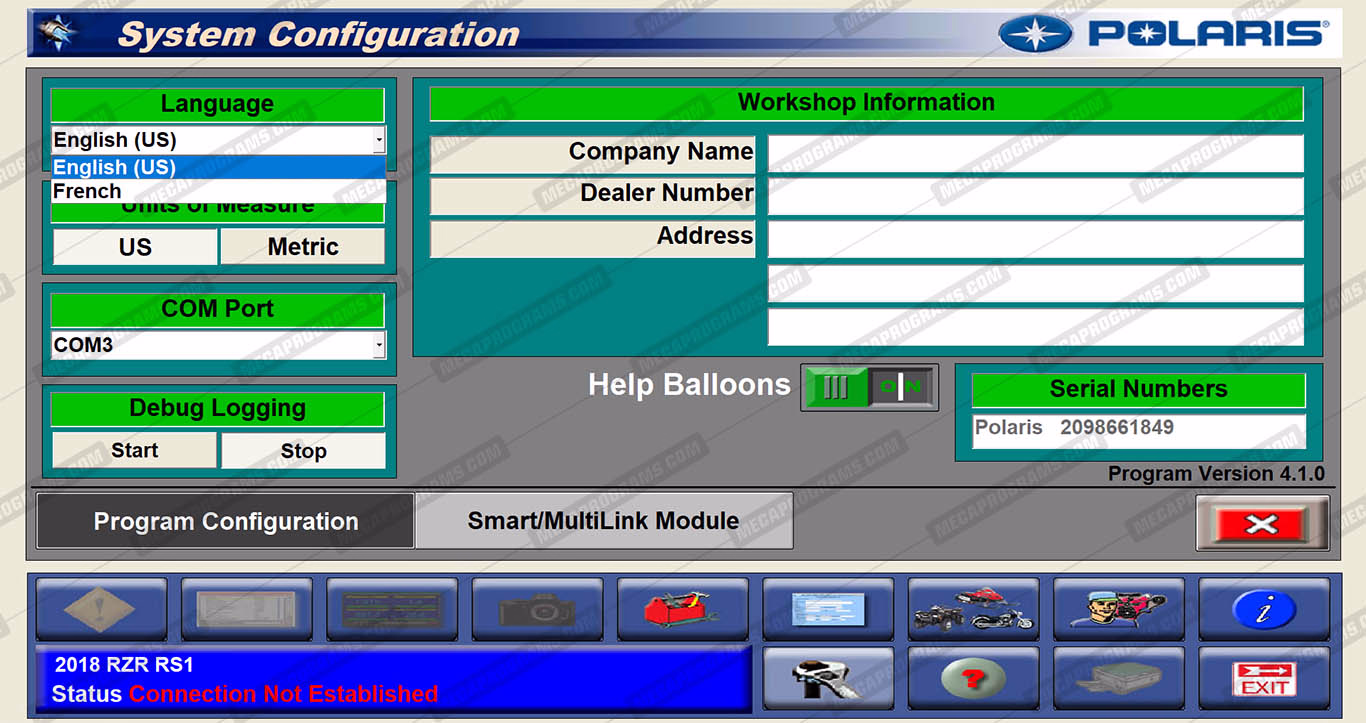The image size is (1366, 723).
Task: Click the Polaris serial number field
Action: [1138, 431]
